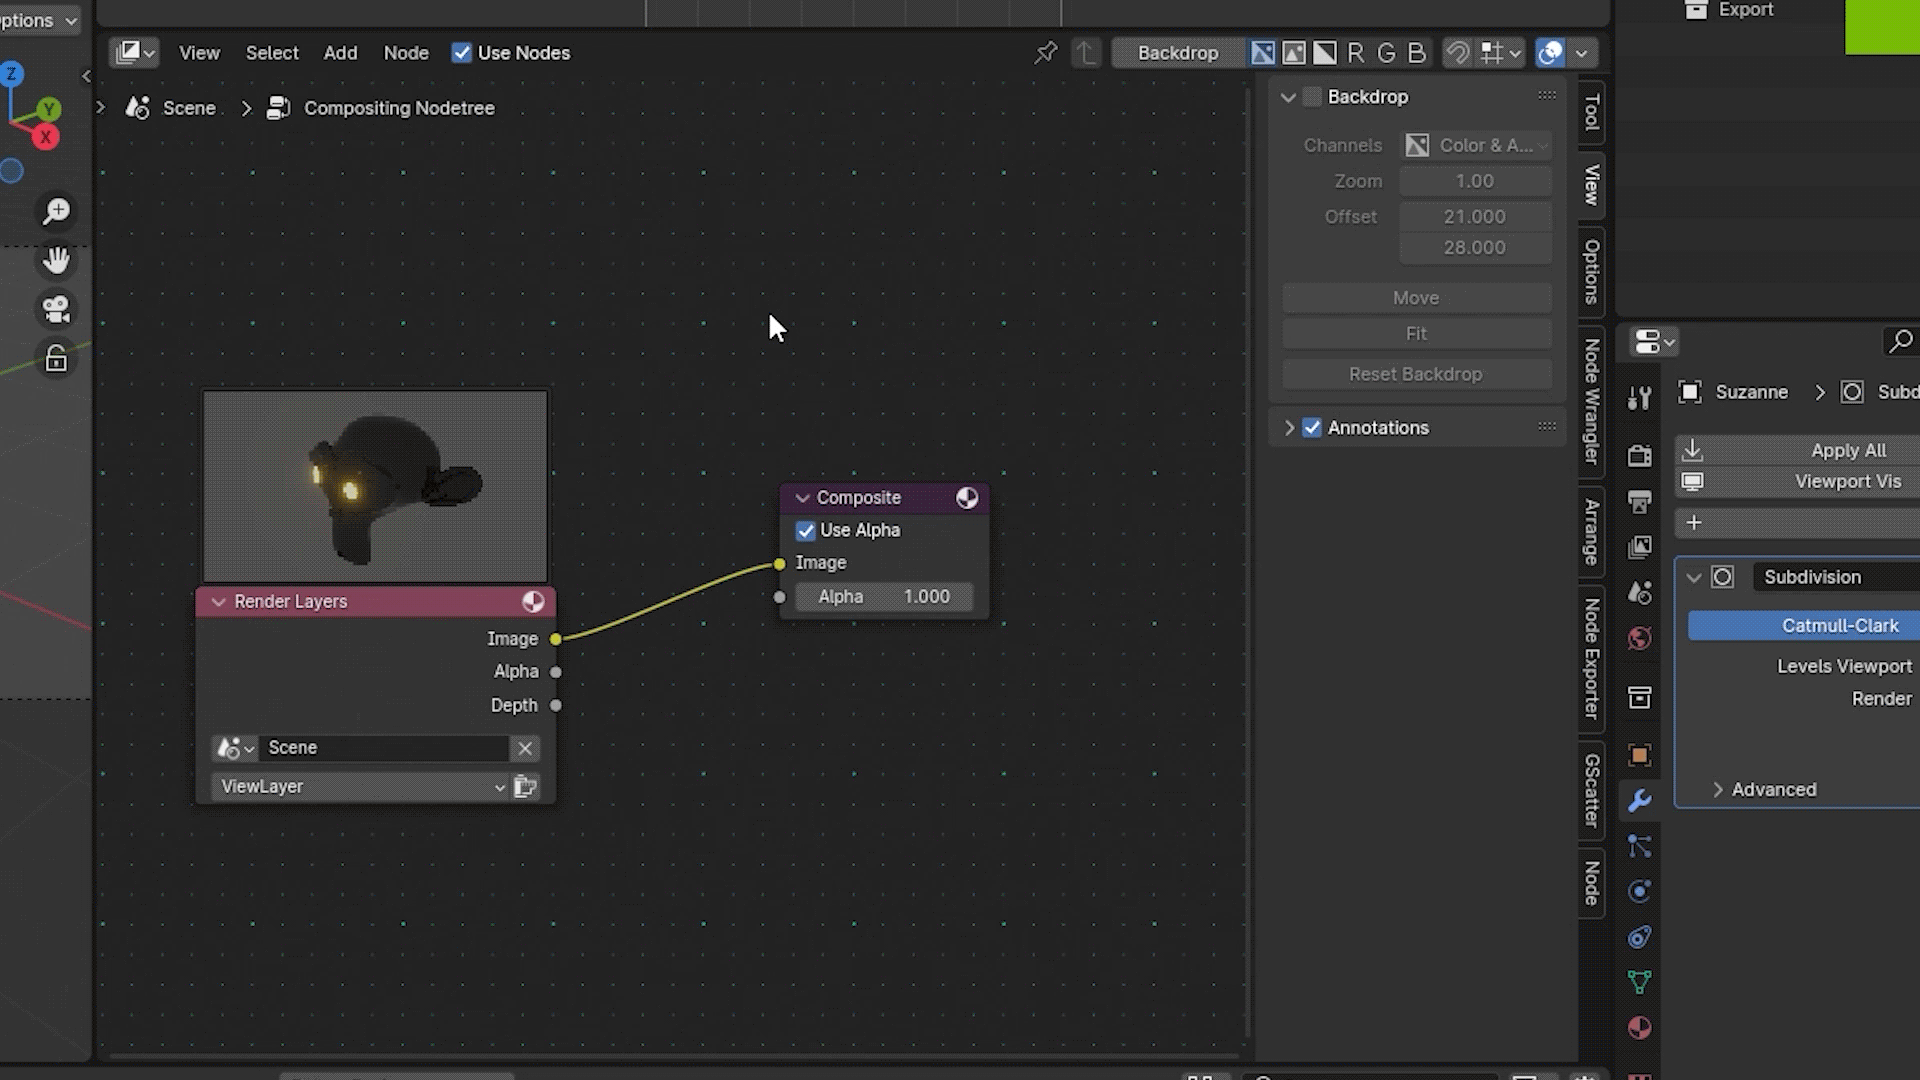Screen dimensions: 1920x1080
Task: Uncheck the Use Nodes checkbox
Action: pyautogui.click(x=461, y=53)
